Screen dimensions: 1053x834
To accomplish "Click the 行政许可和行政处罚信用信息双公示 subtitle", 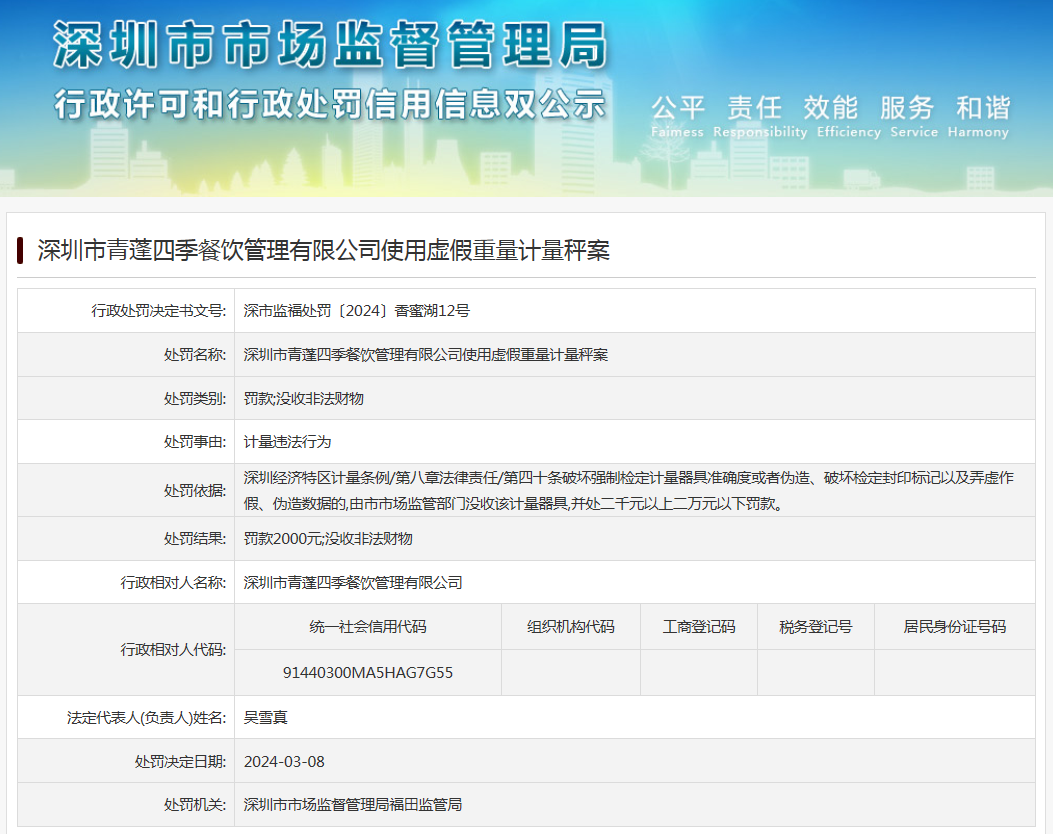I will (x=330, y=104).
